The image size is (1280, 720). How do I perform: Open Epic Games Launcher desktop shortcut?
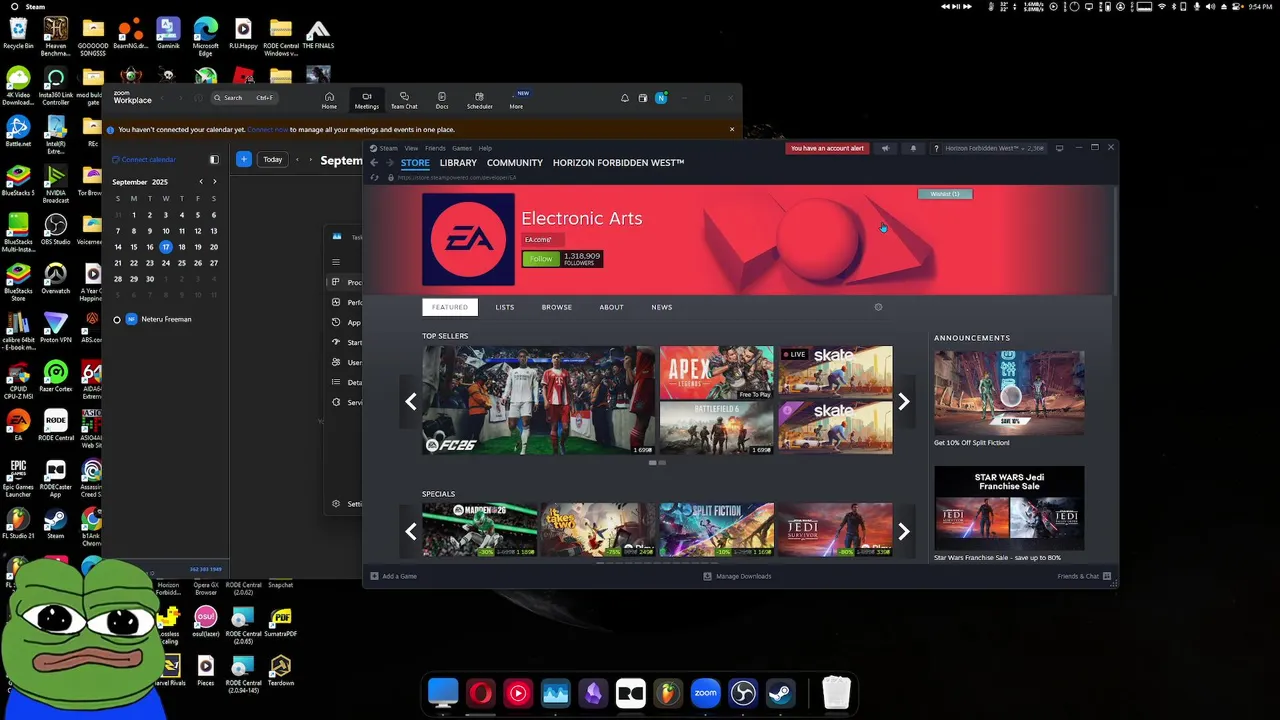pyautogui.click(x=18, y=478)
